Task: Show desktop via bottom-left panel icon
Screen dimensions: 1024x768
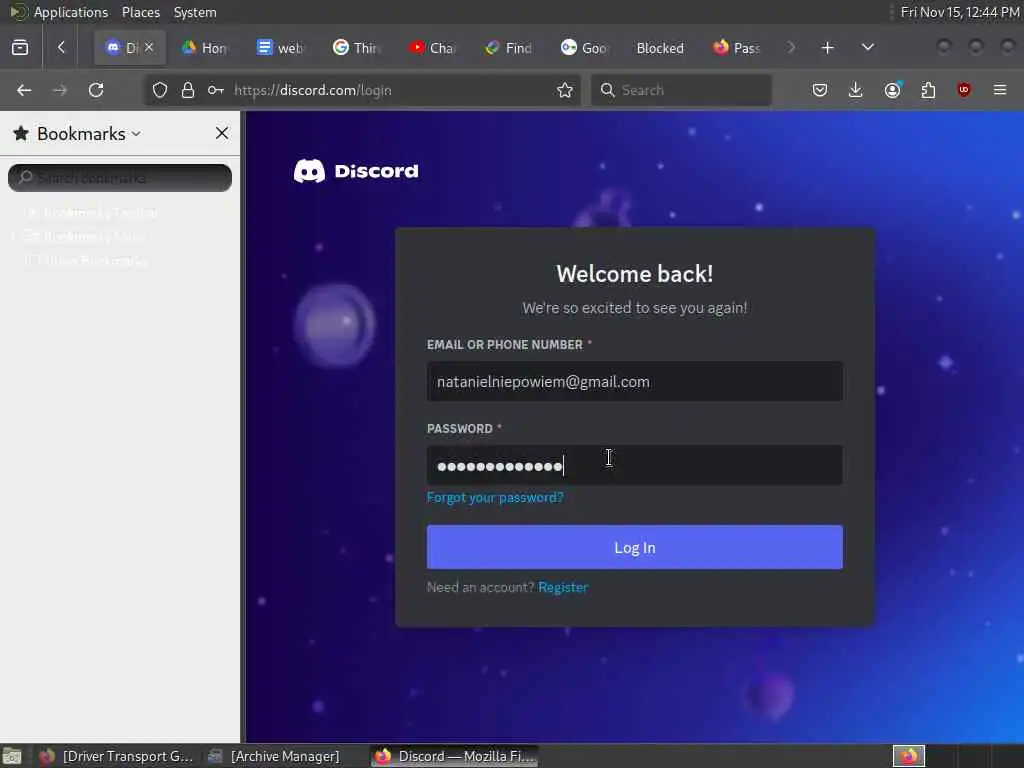Action: [12, 756]
